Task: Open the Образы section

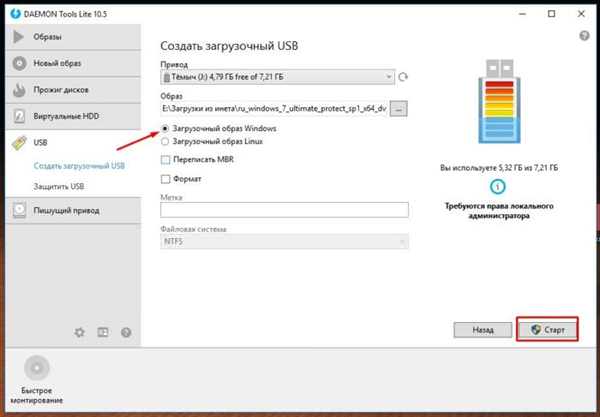Action: [73, 37]
